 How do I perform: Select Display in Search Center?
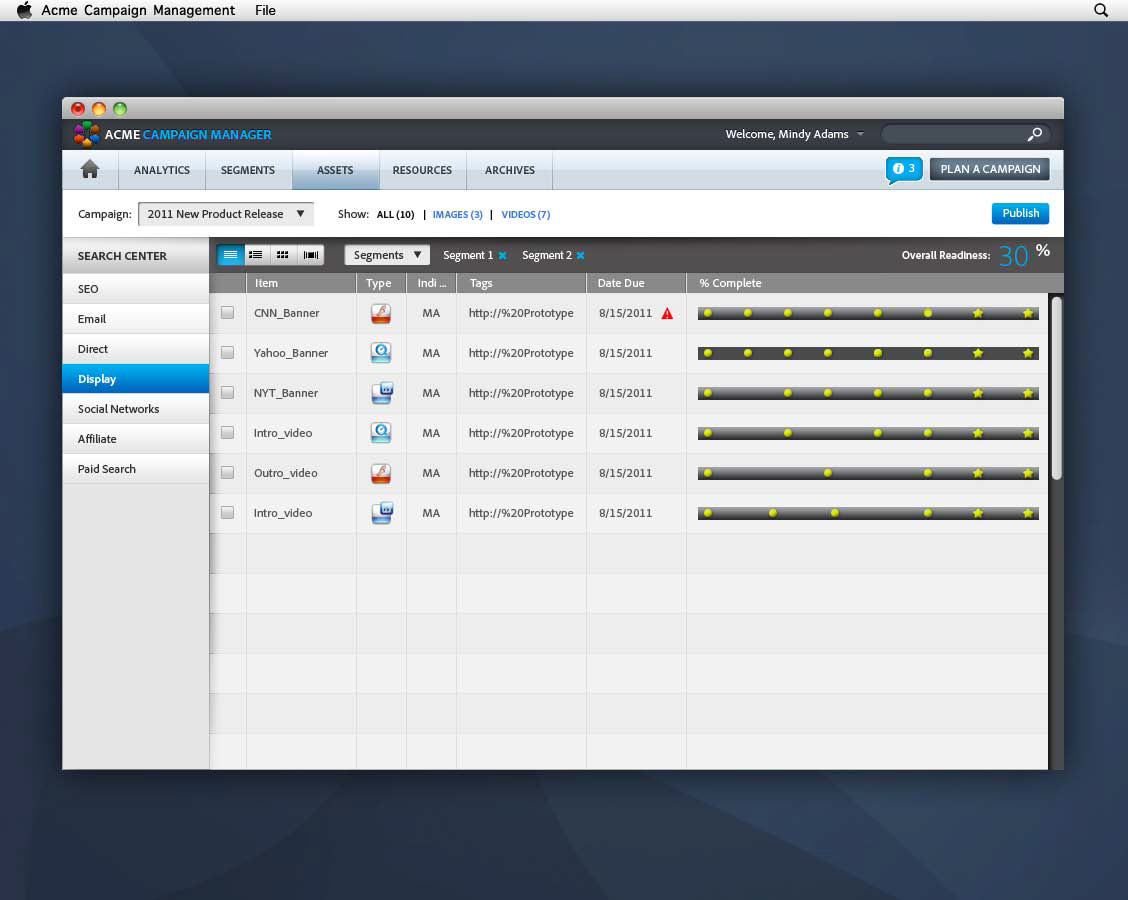(x=136, y=378)
